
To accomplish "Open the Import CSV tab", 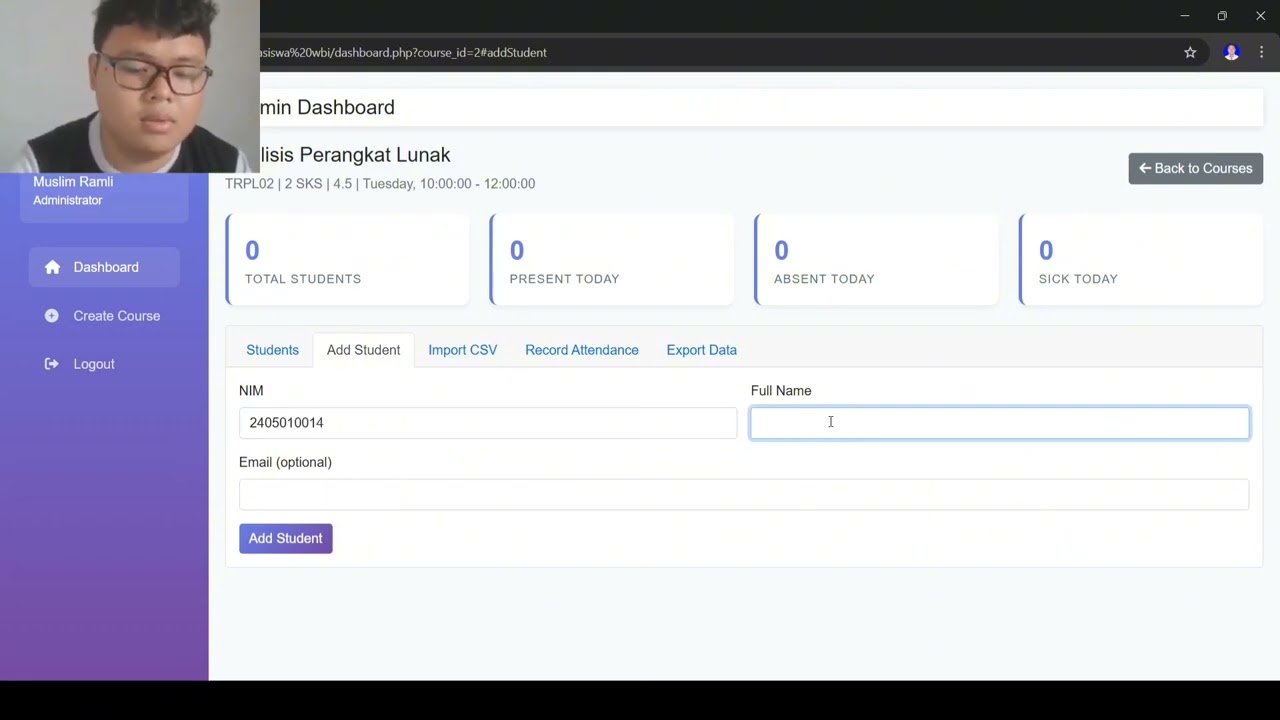I will click(463, 350).
